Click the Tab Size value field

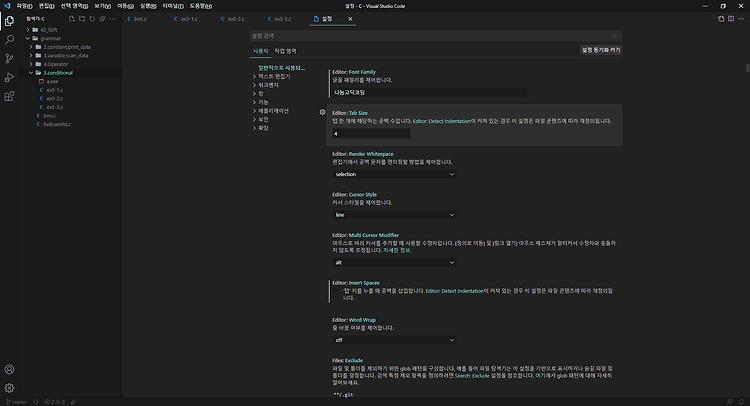371,133
